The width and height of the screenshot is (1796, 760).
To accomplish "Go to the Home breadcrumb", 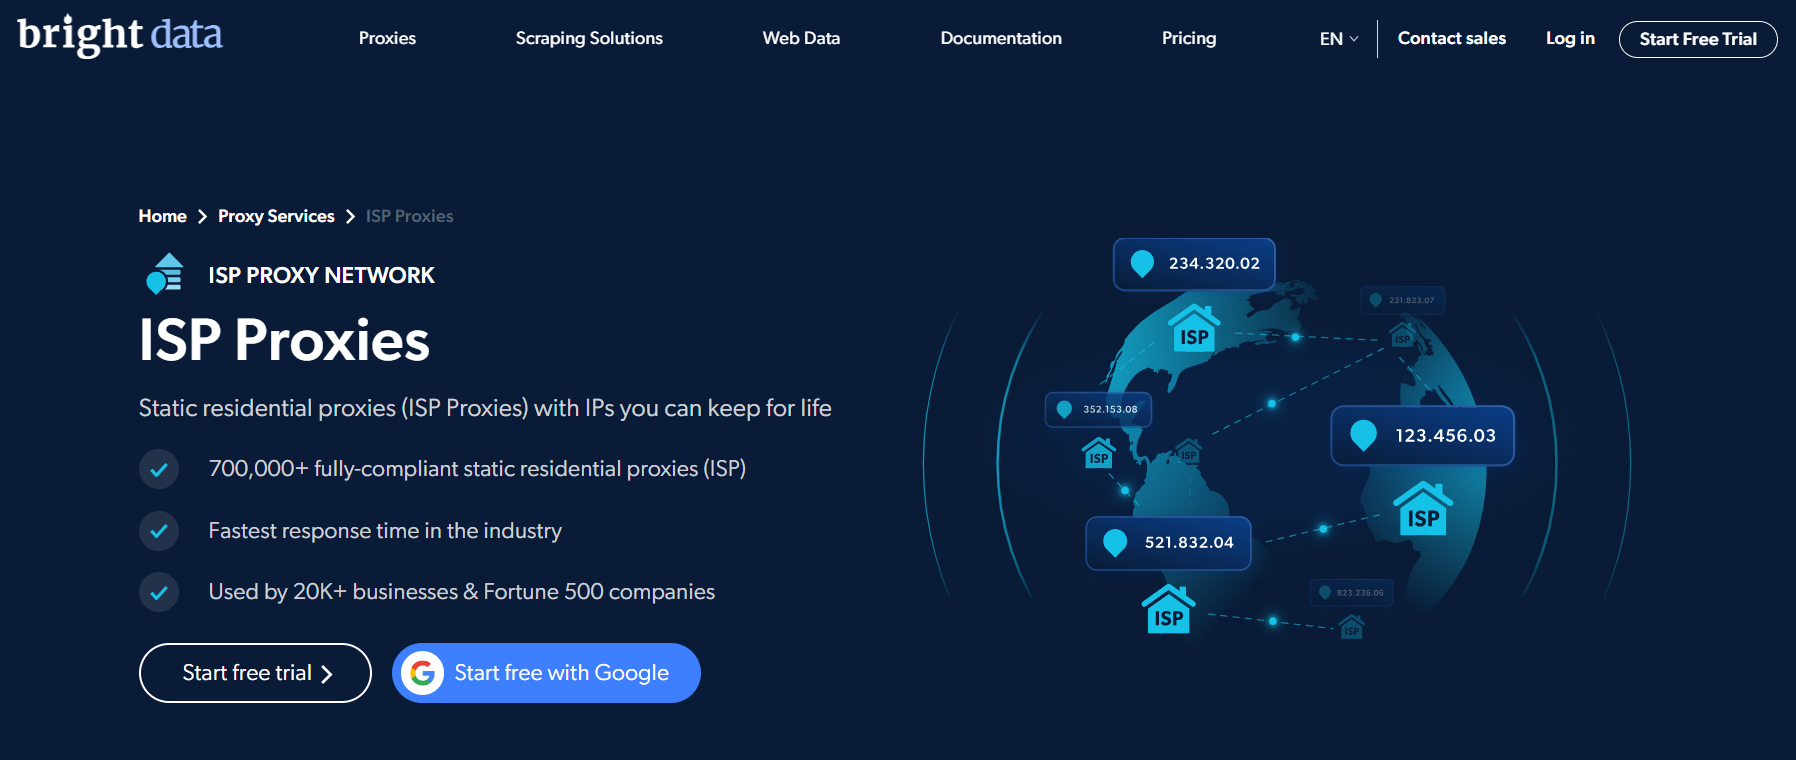I will (162, 216).
